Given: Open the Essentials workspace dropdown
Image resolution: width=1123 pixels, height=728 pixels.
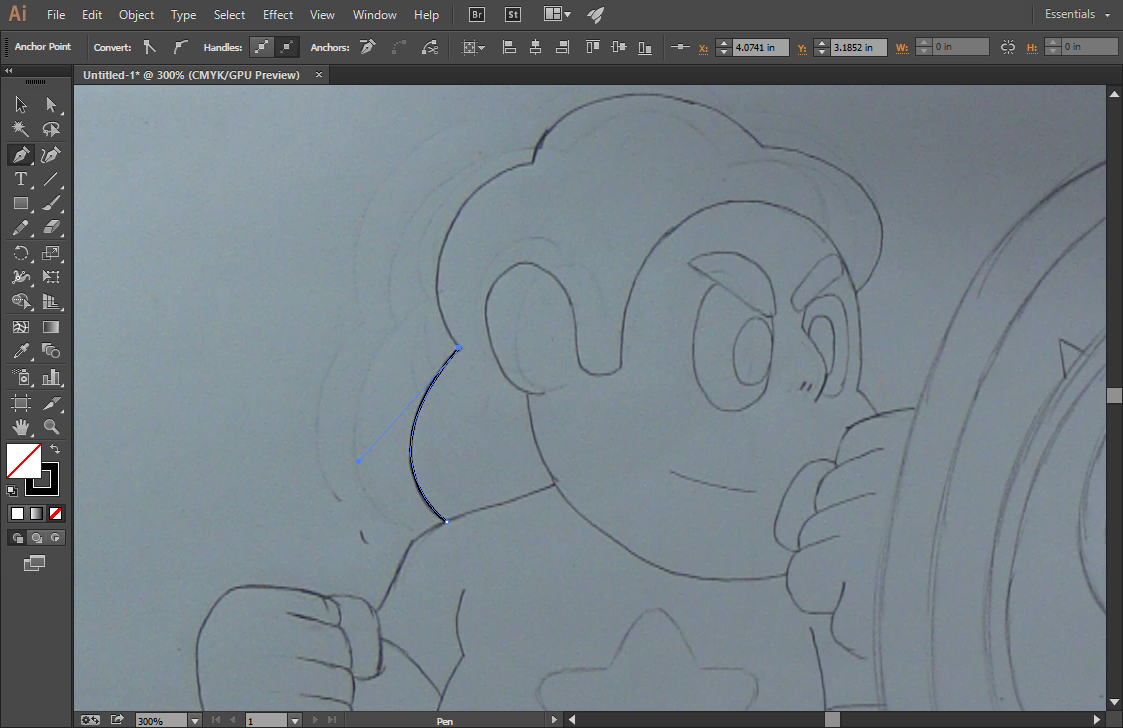Looking at the screenshot, I should point(1077,14).
